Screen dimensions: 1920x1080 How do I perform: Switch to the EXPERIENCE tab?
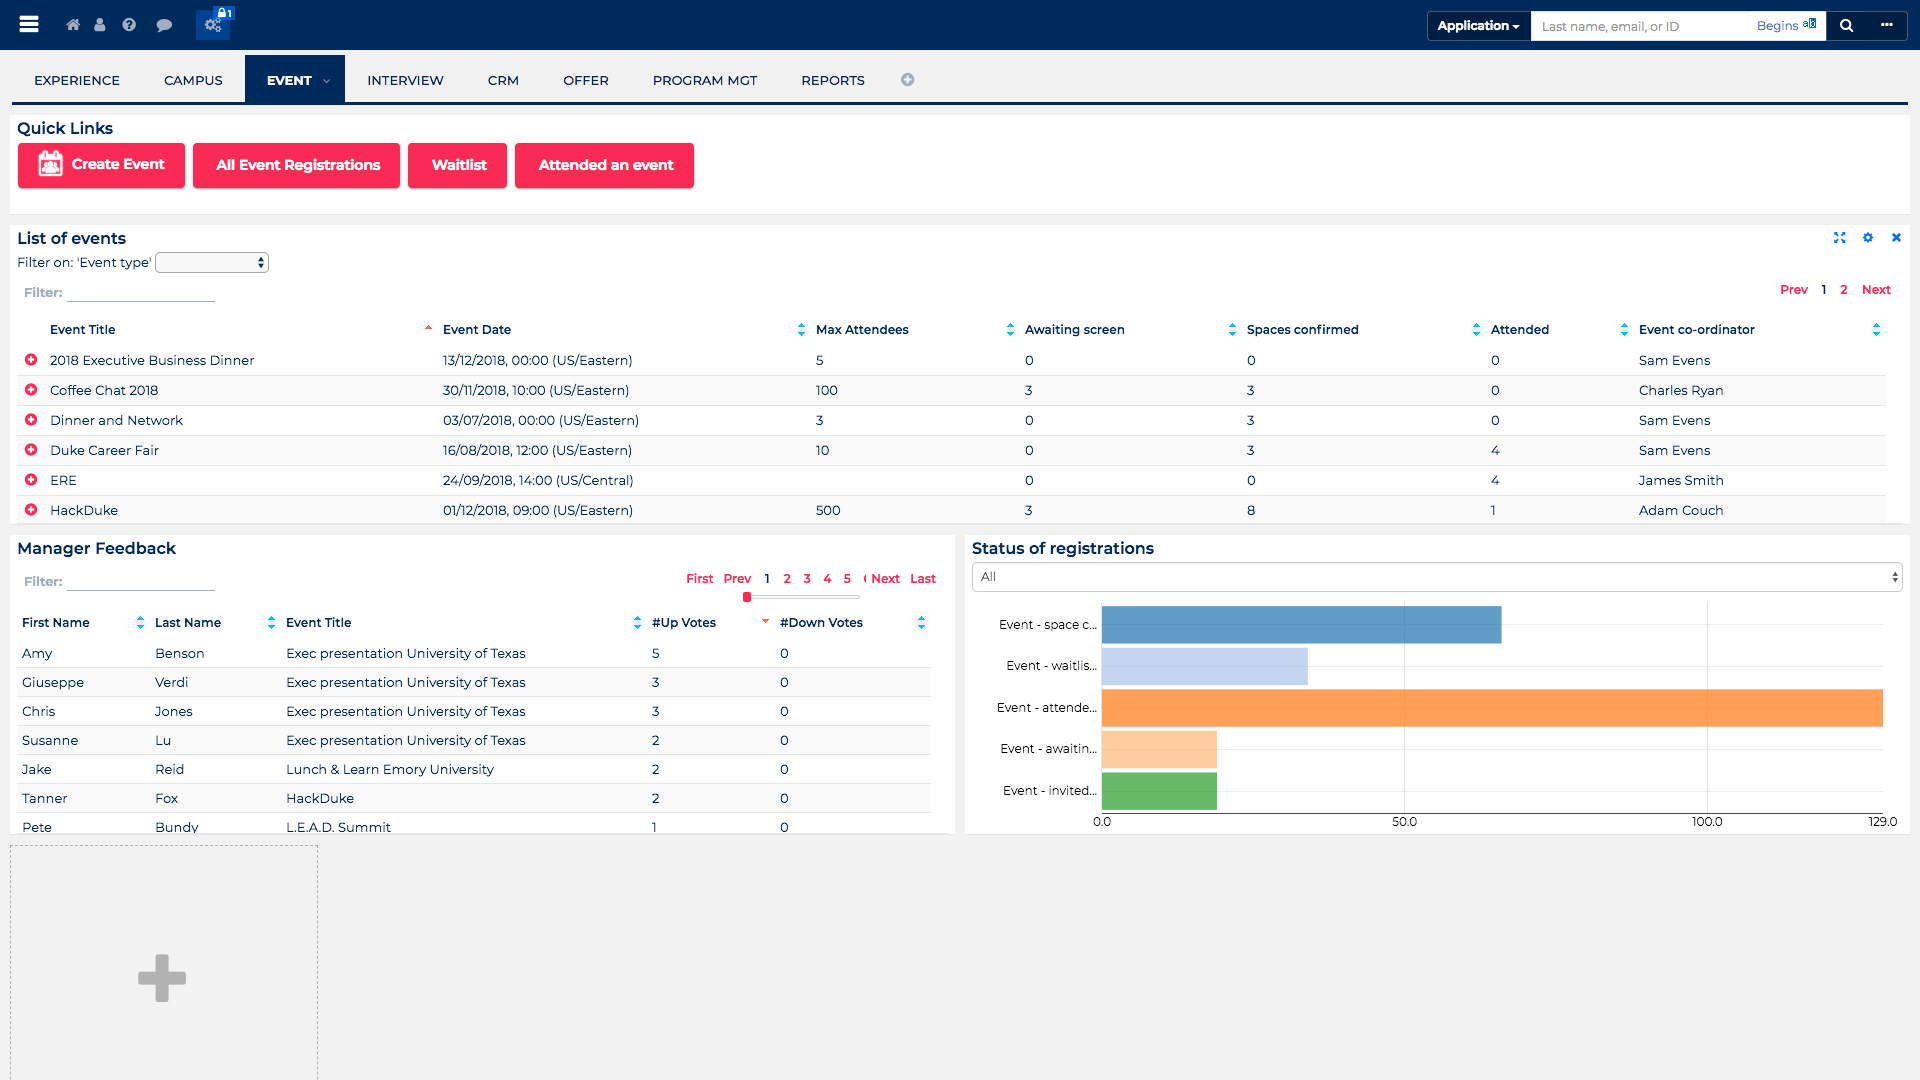(77, 80)
